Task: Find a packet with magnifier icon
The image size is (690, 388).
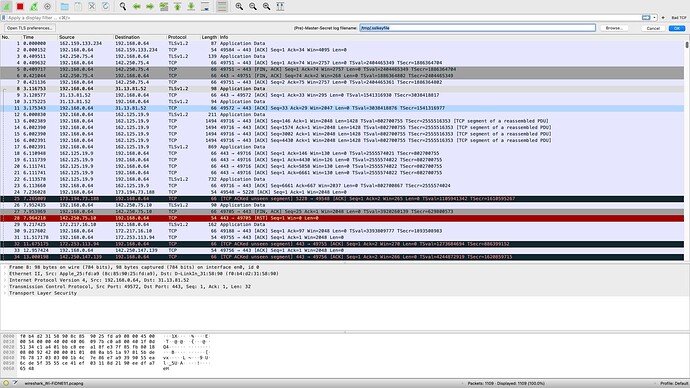Action: click(123, 6)
